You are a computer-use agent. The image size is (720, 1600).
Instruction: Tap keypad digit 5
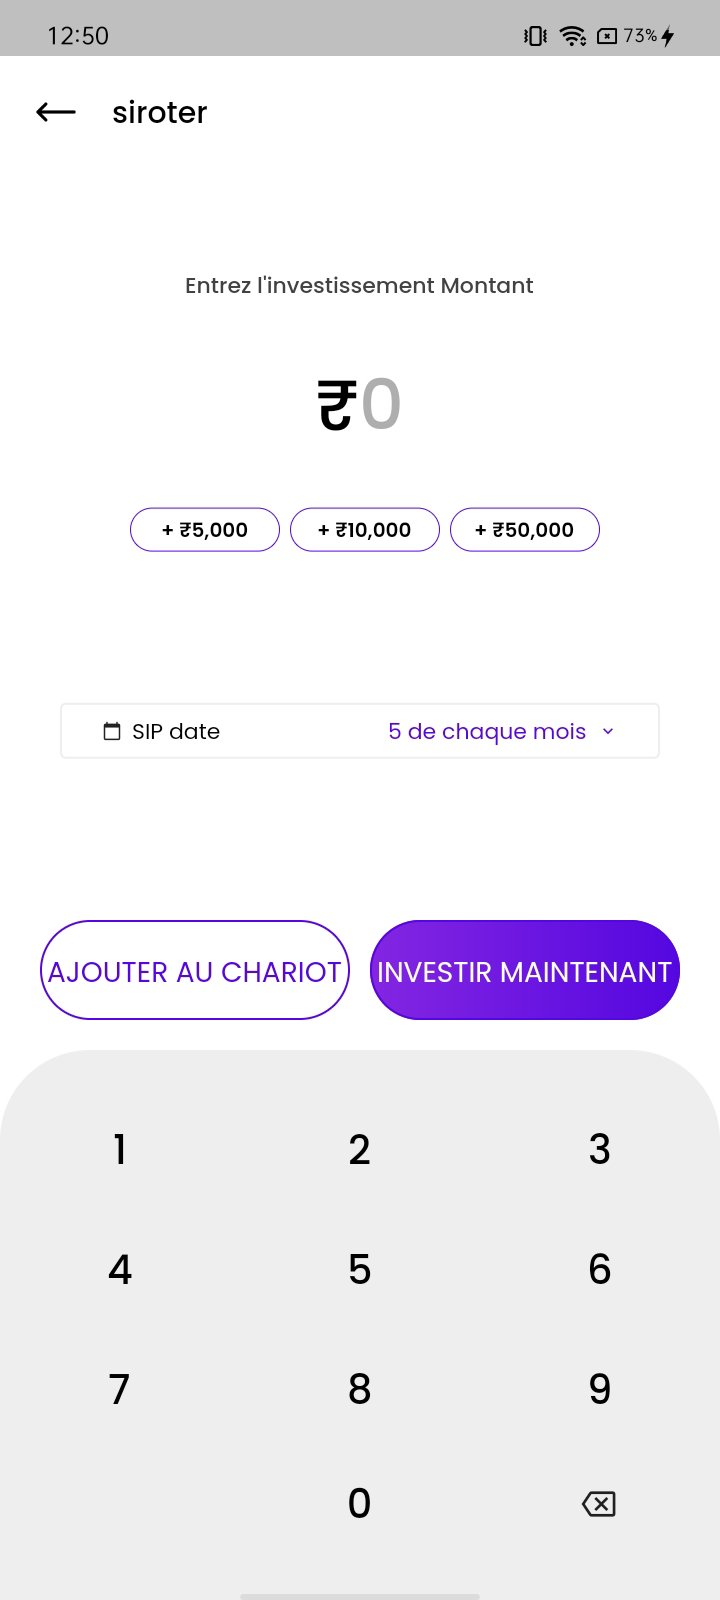[x=360, y=1270]
